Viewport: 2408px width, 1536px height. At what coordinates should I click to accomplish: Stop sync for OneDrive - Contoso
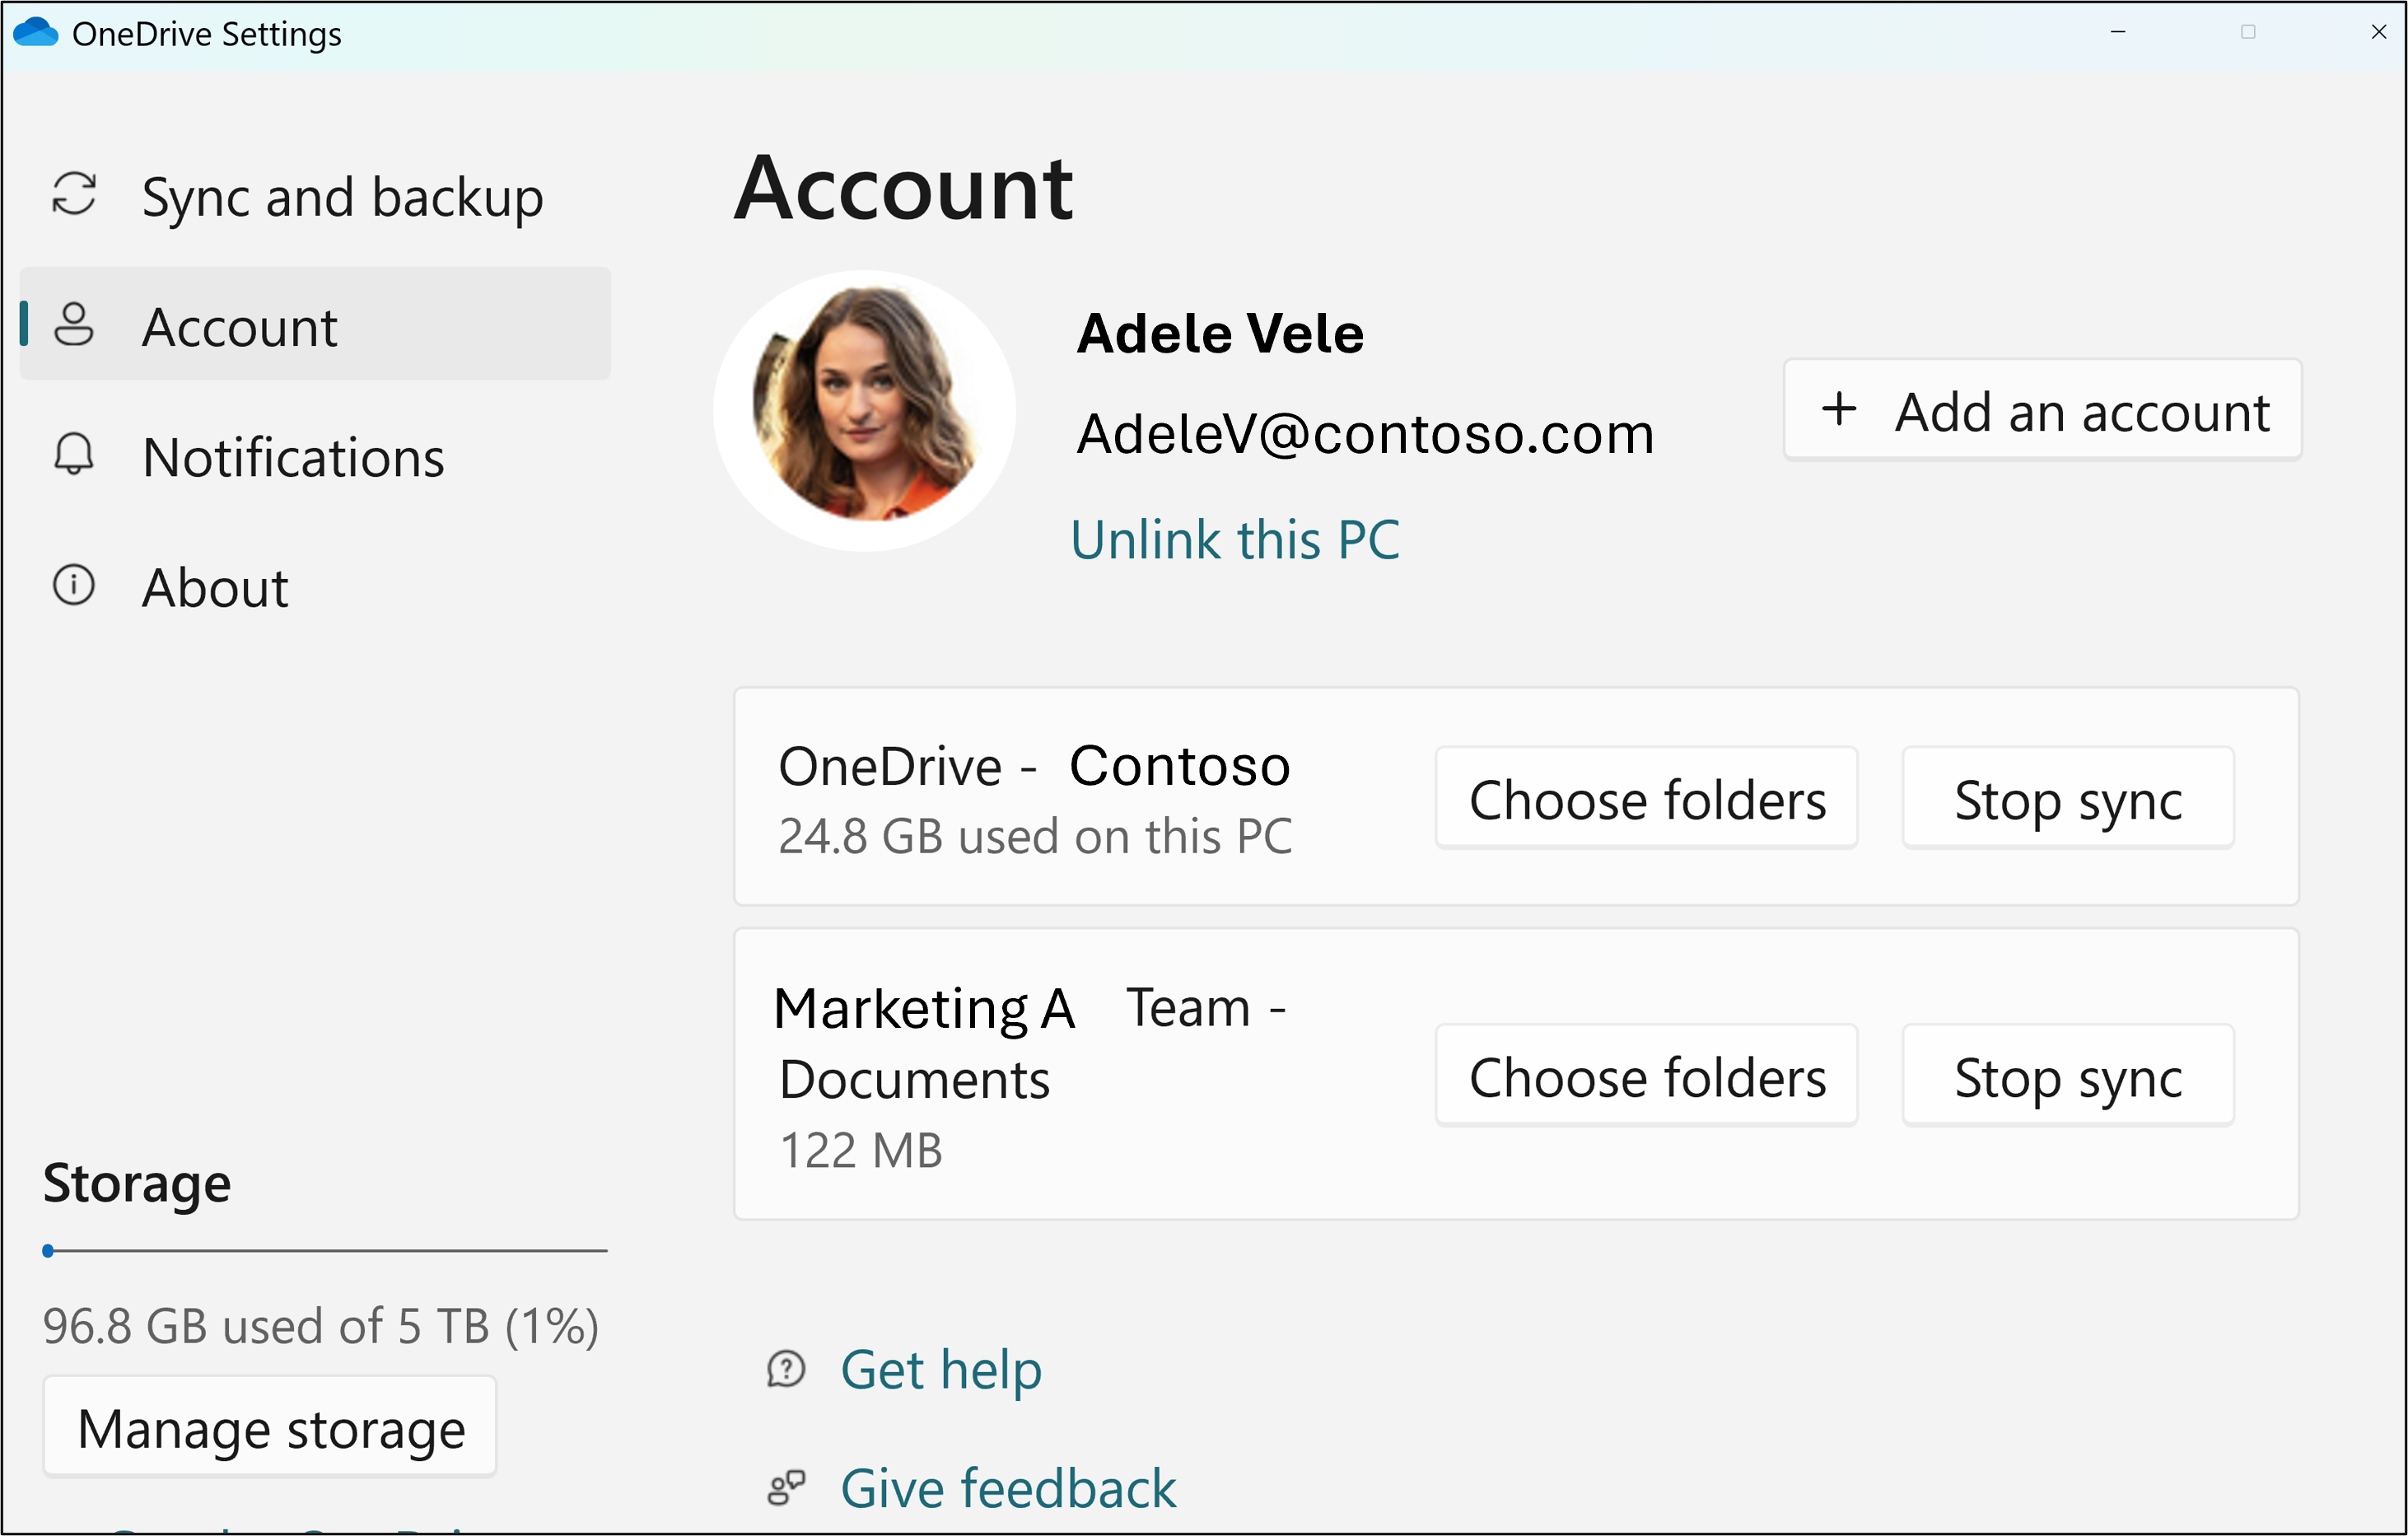click(x=2068, y=797)
